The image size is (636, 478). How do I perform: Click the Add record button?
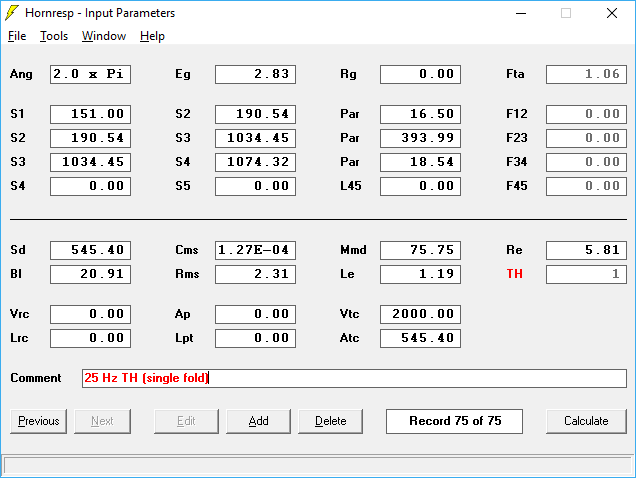(x=258, y=421)
